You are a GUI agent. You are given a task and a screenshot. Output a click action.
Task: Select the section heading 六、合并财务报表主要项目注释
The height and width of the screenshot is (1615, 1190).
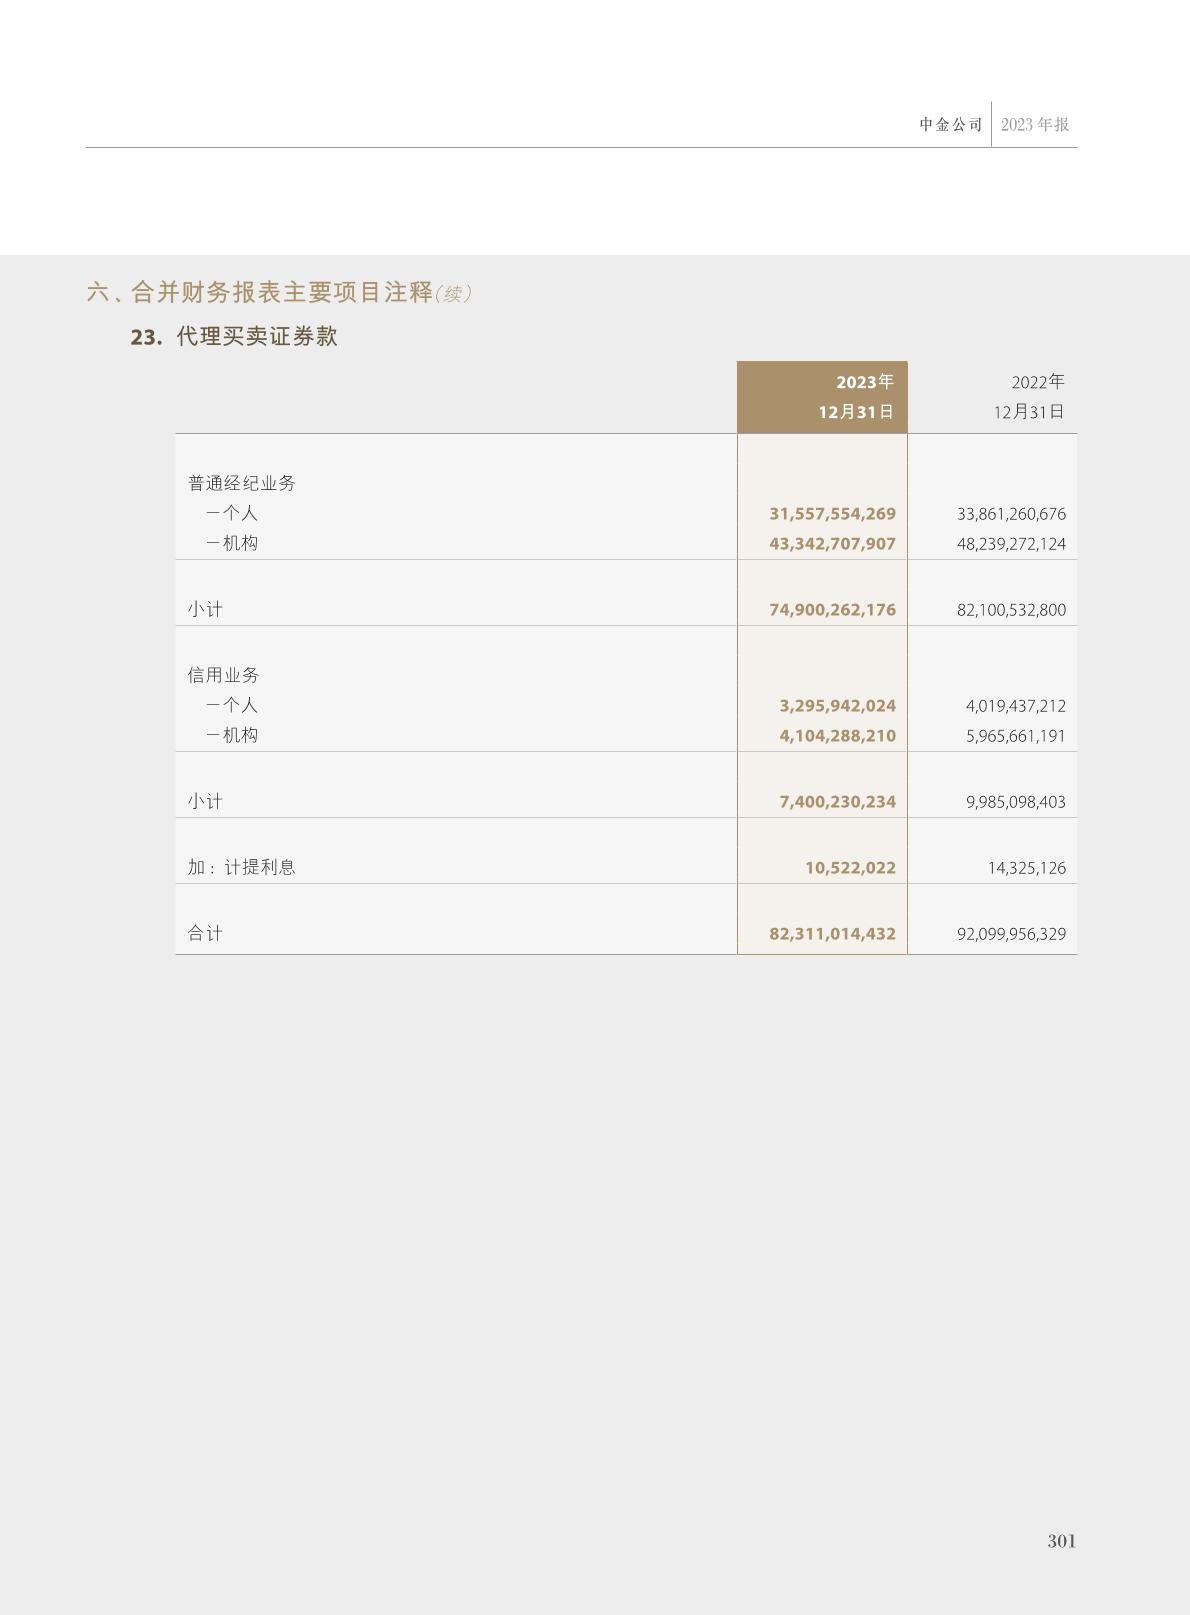[260, 292]
